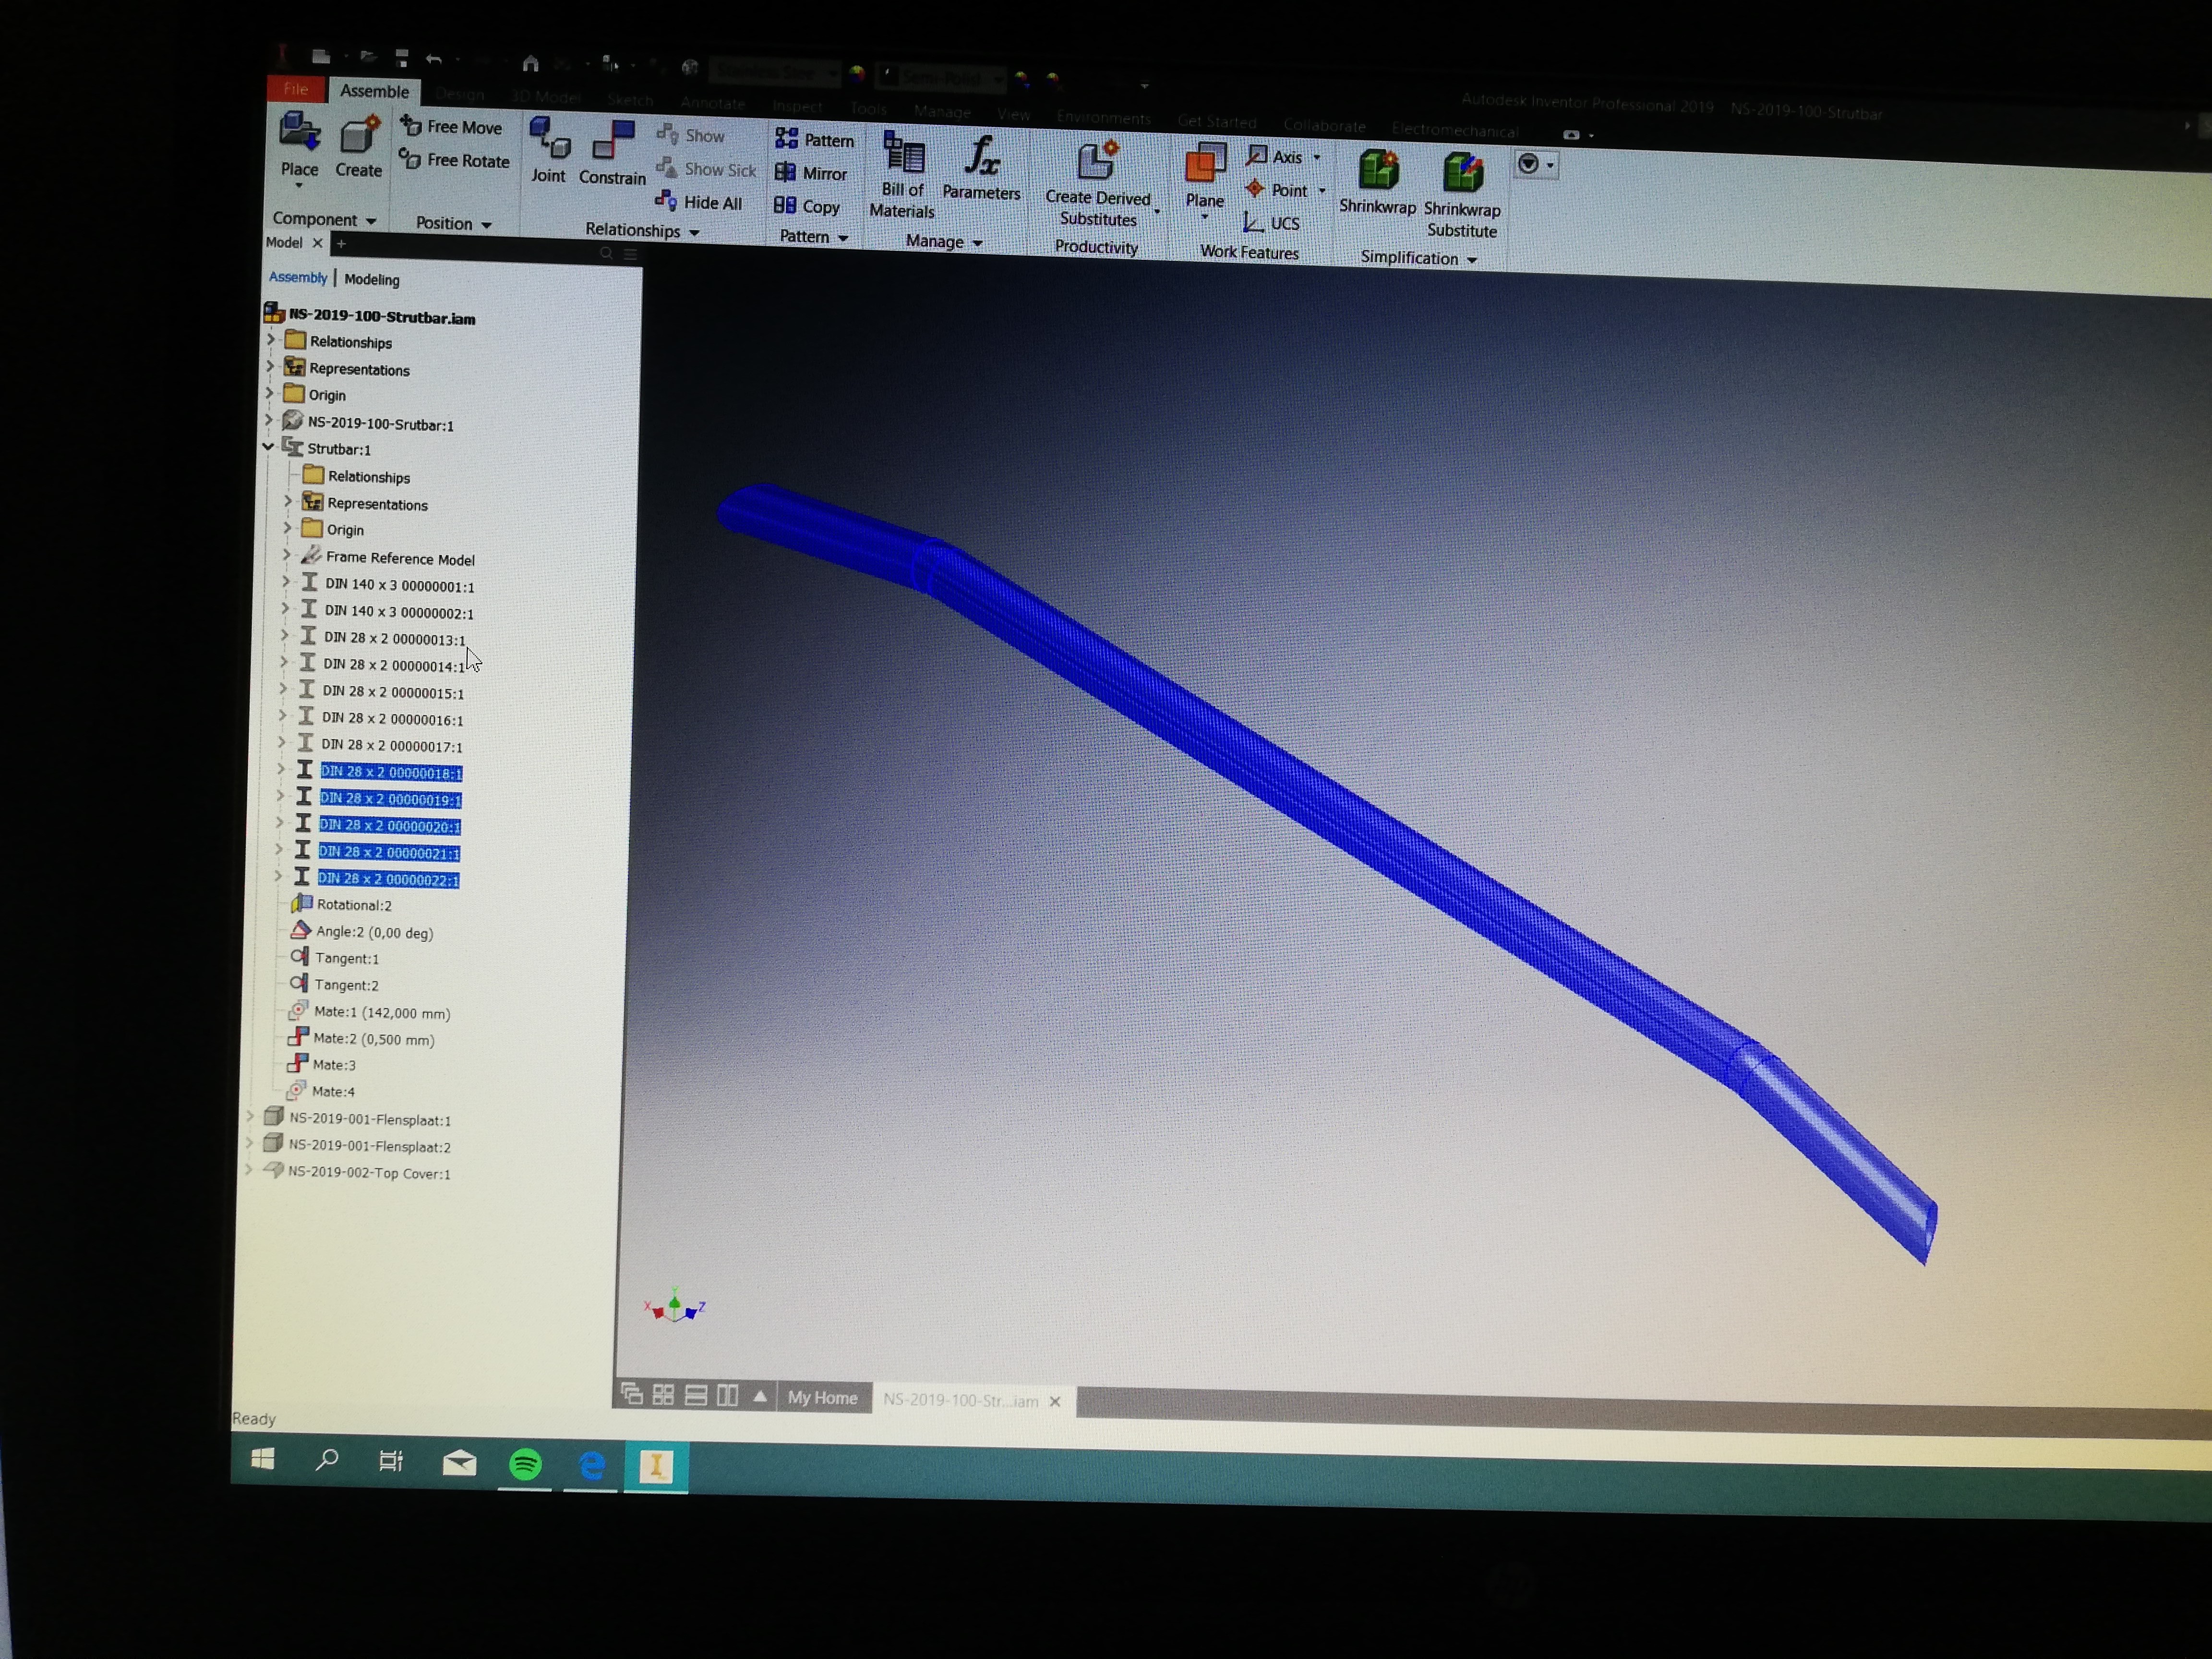Click the Windows Start button
2212x1659 pixels.
(x=263, y=1459)
